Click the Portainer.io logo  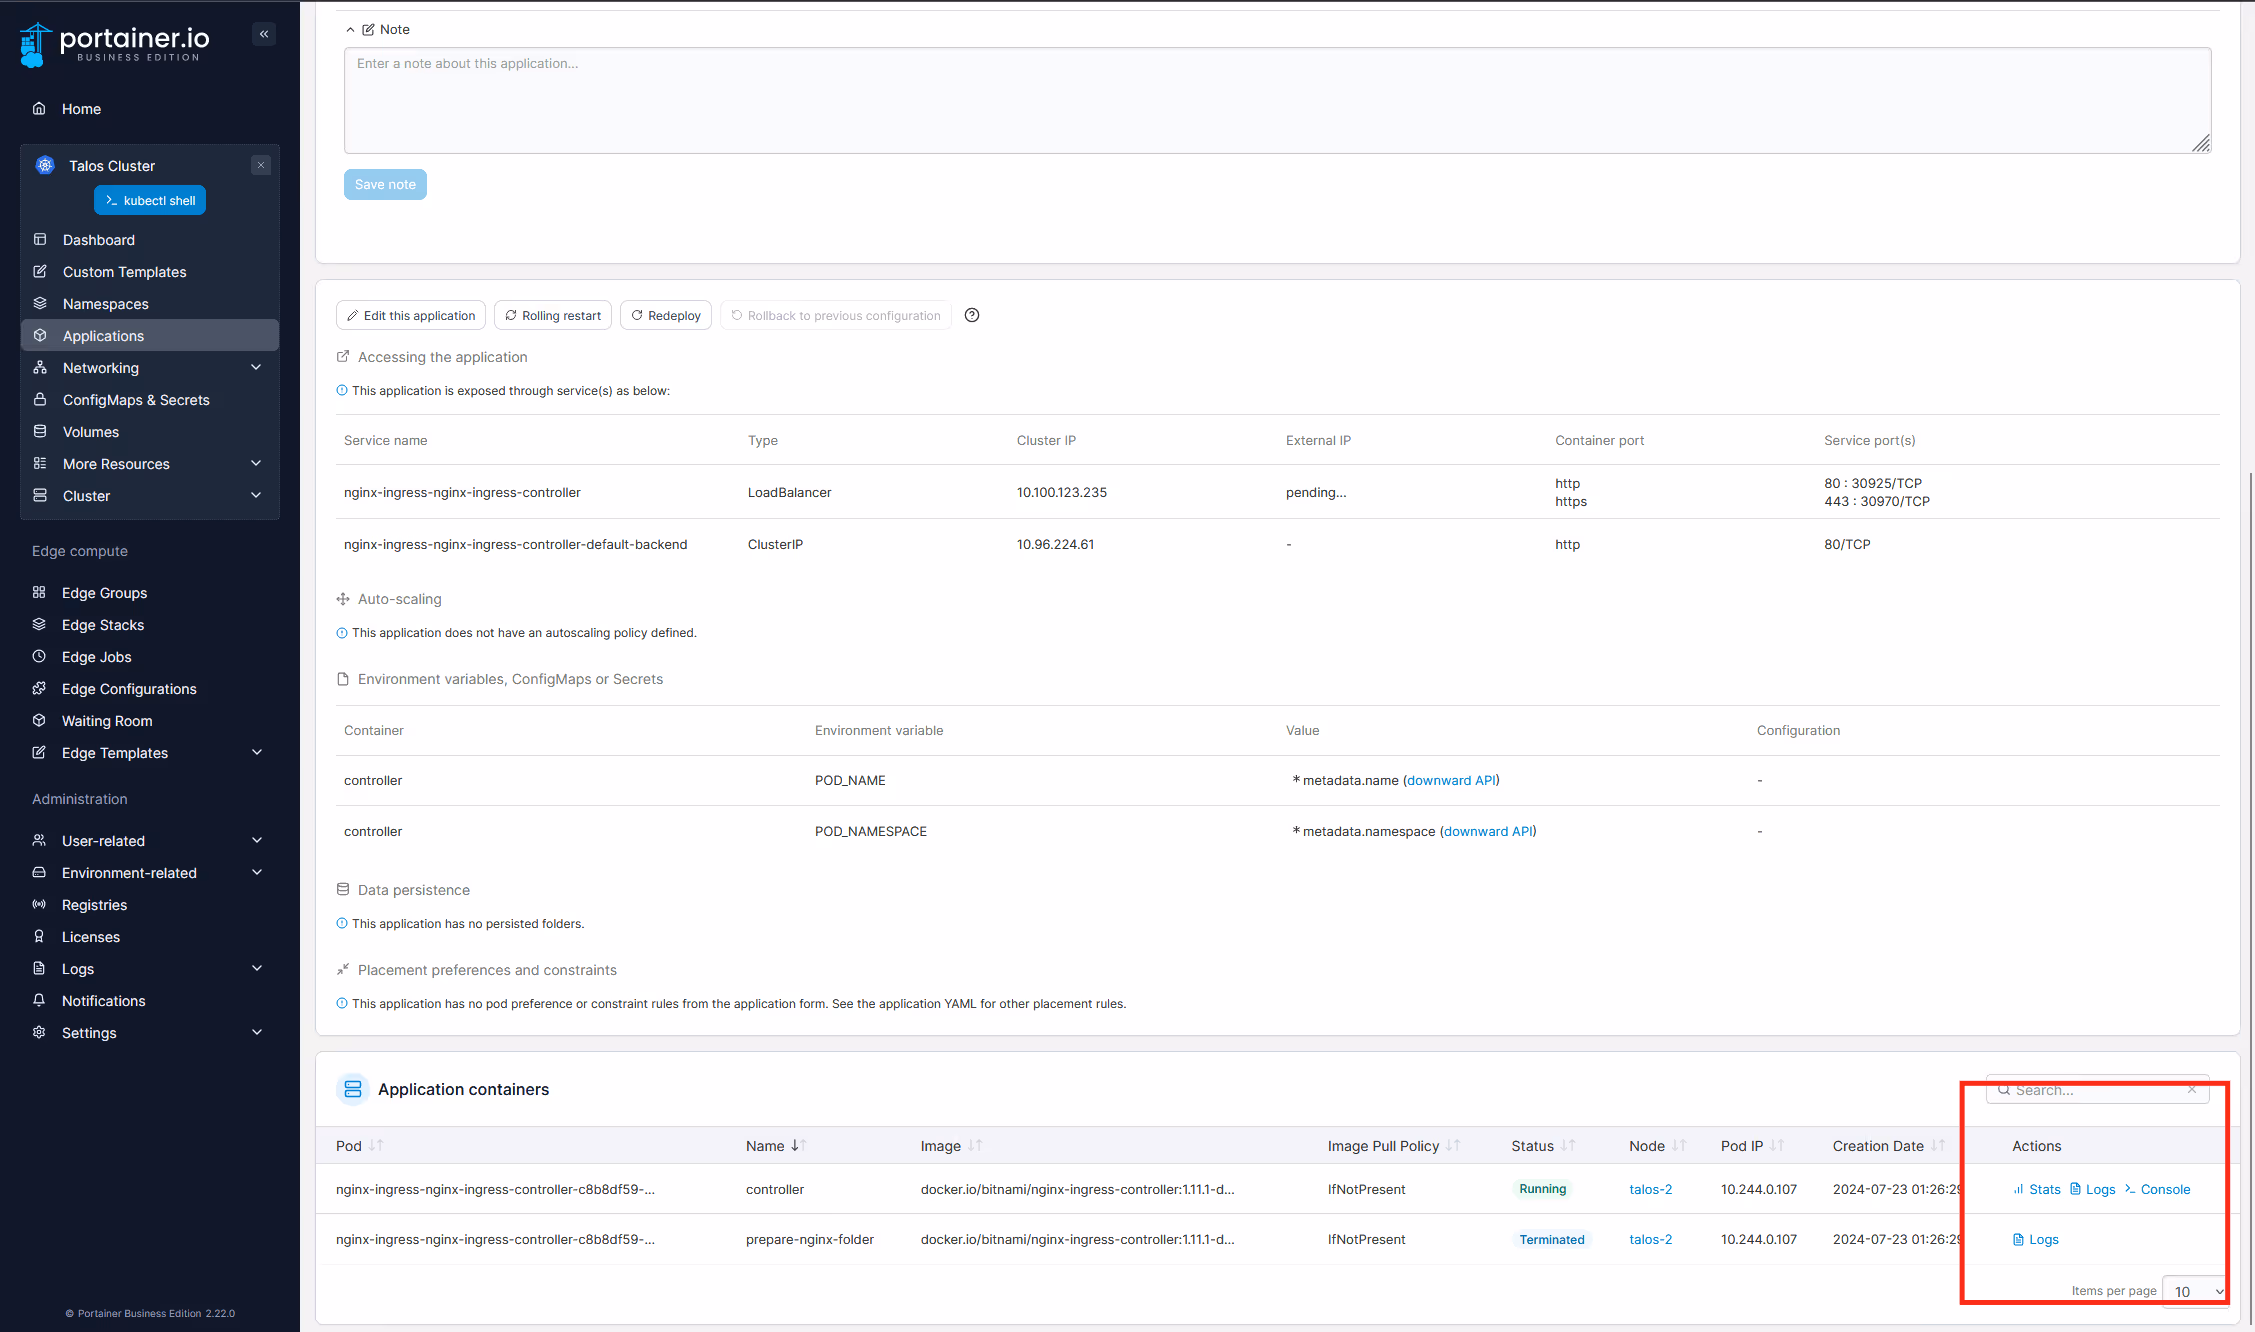pyautogui.click(x=115, y=43)
